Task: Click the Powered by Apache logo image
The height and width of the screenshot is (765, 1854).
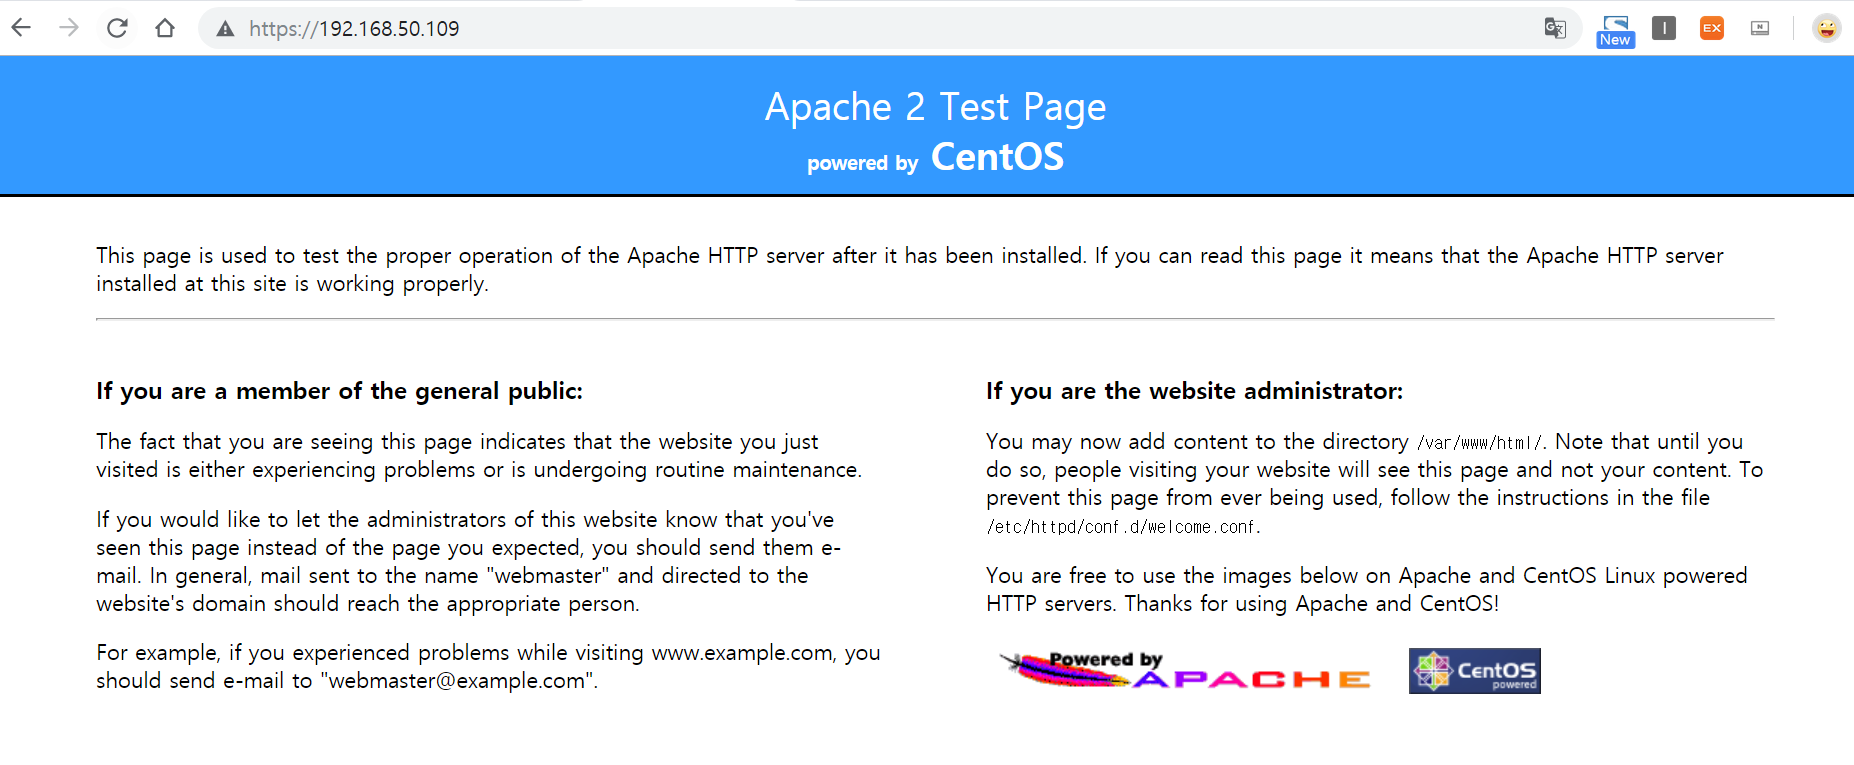Action: click(1185, 670)
